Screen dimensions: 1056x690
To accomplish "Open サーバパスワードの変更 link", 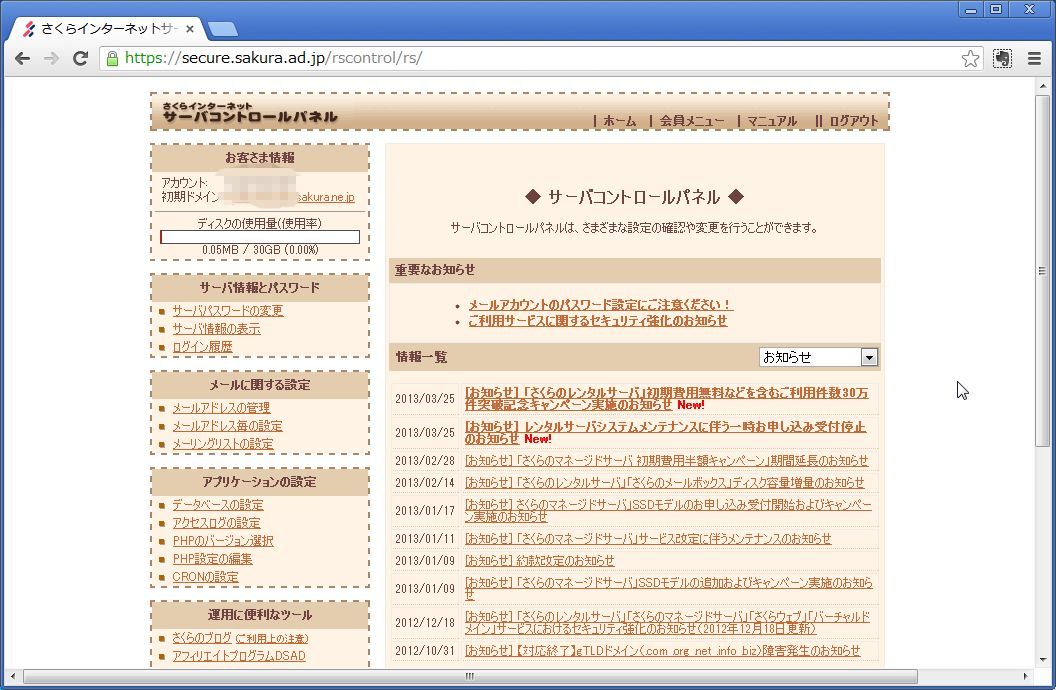I will (228, 311).
